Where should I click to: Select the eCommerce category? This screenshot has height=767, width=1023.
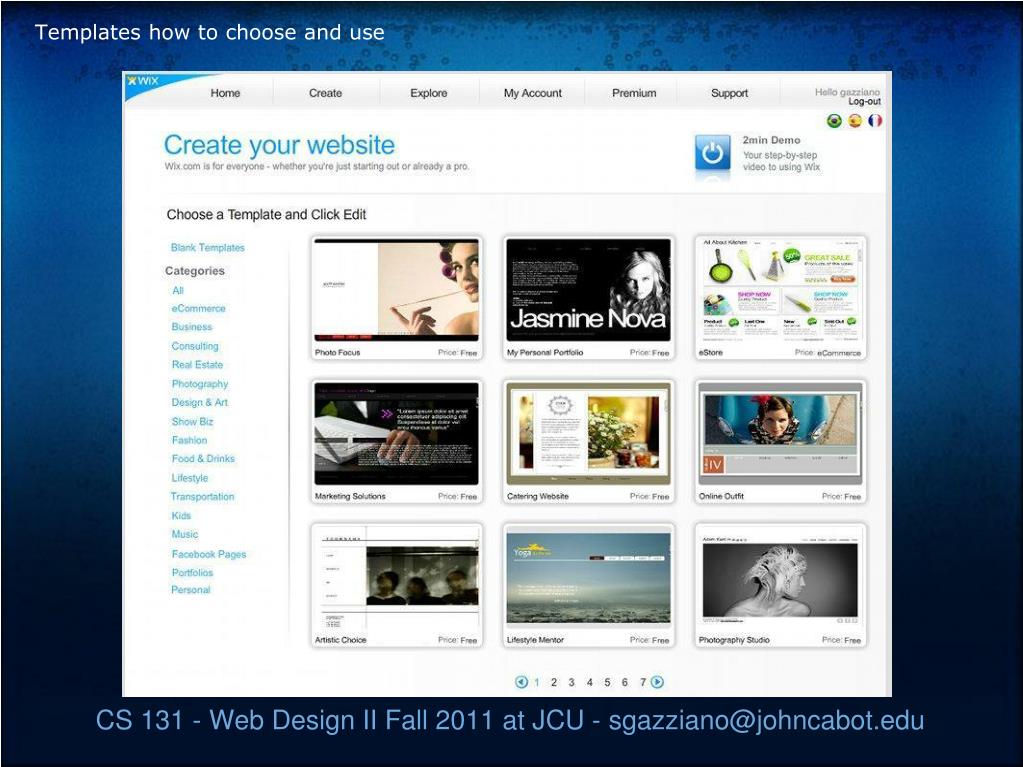pos(198,308)
